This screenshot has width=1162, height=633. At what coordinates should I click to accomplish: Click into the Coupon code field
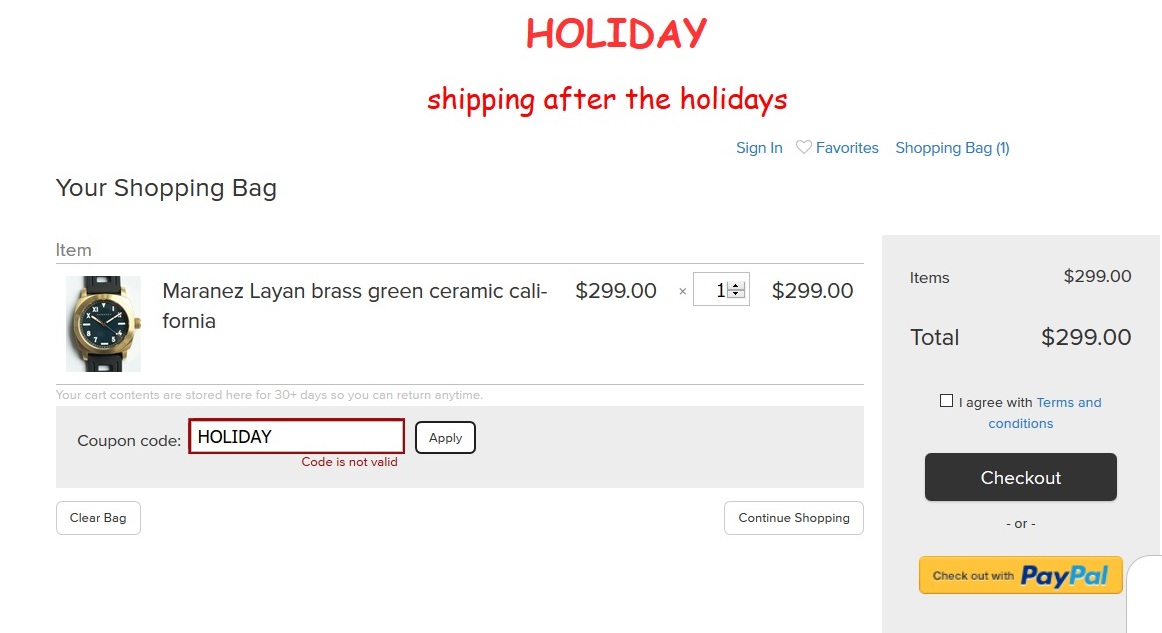point(296,437)
